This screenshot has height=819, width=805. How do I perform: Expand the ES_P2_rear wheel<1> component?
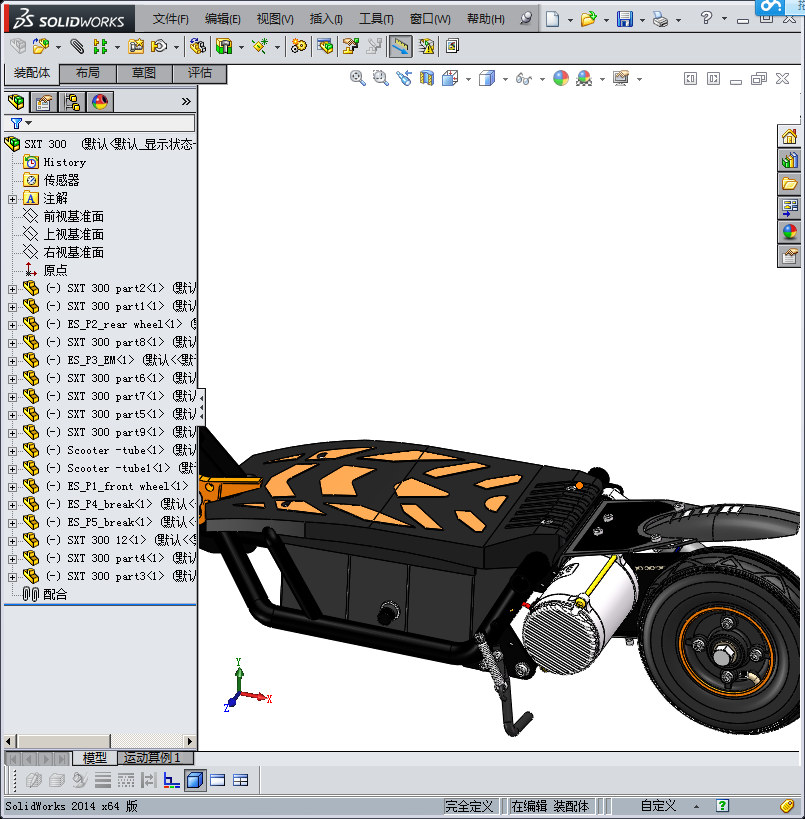tap(13, 325)
